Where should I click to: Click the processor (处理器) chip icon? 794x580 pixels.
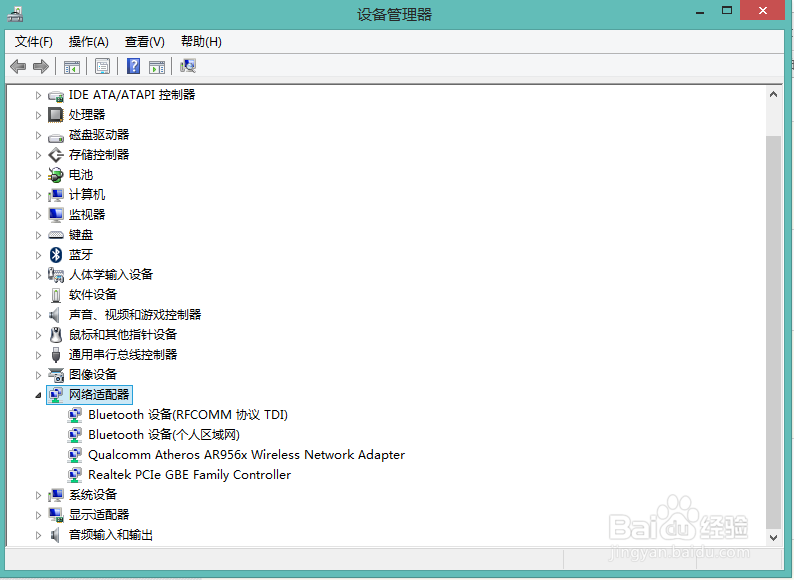pyautogui.click(x=56, y=115)
